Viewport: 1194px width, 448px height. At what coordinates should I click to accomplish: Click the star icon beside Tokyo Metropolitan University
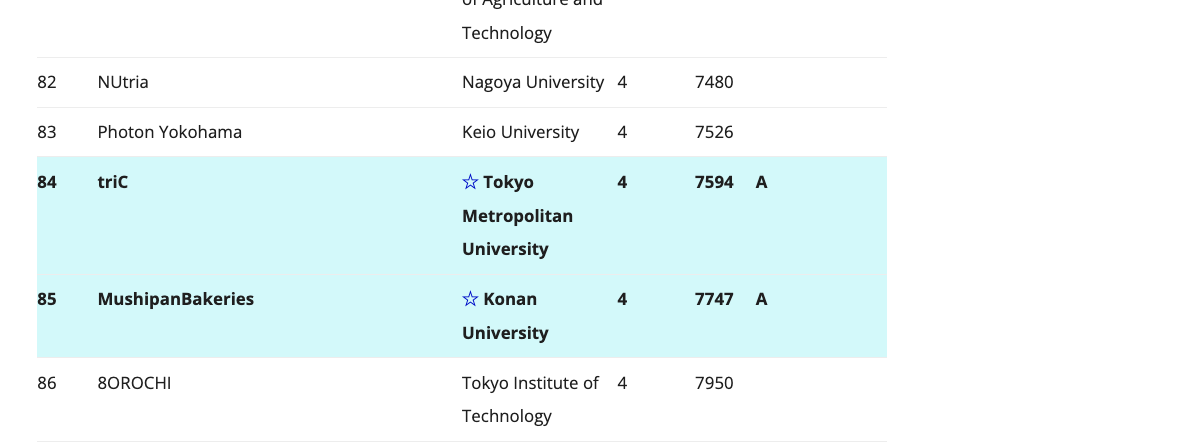point(471,182)
